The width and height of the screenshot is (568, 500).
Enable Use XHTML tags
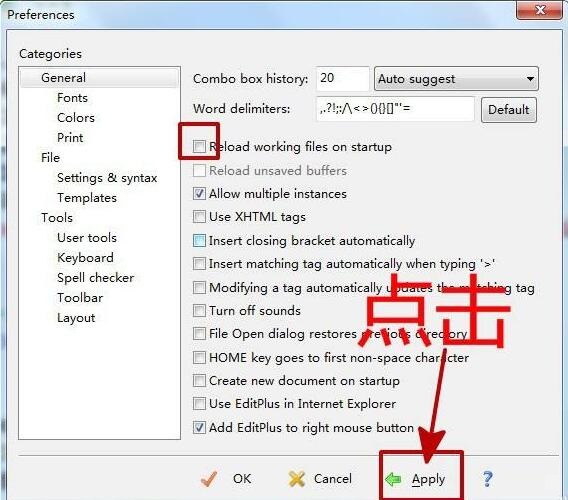pos(199,217)
